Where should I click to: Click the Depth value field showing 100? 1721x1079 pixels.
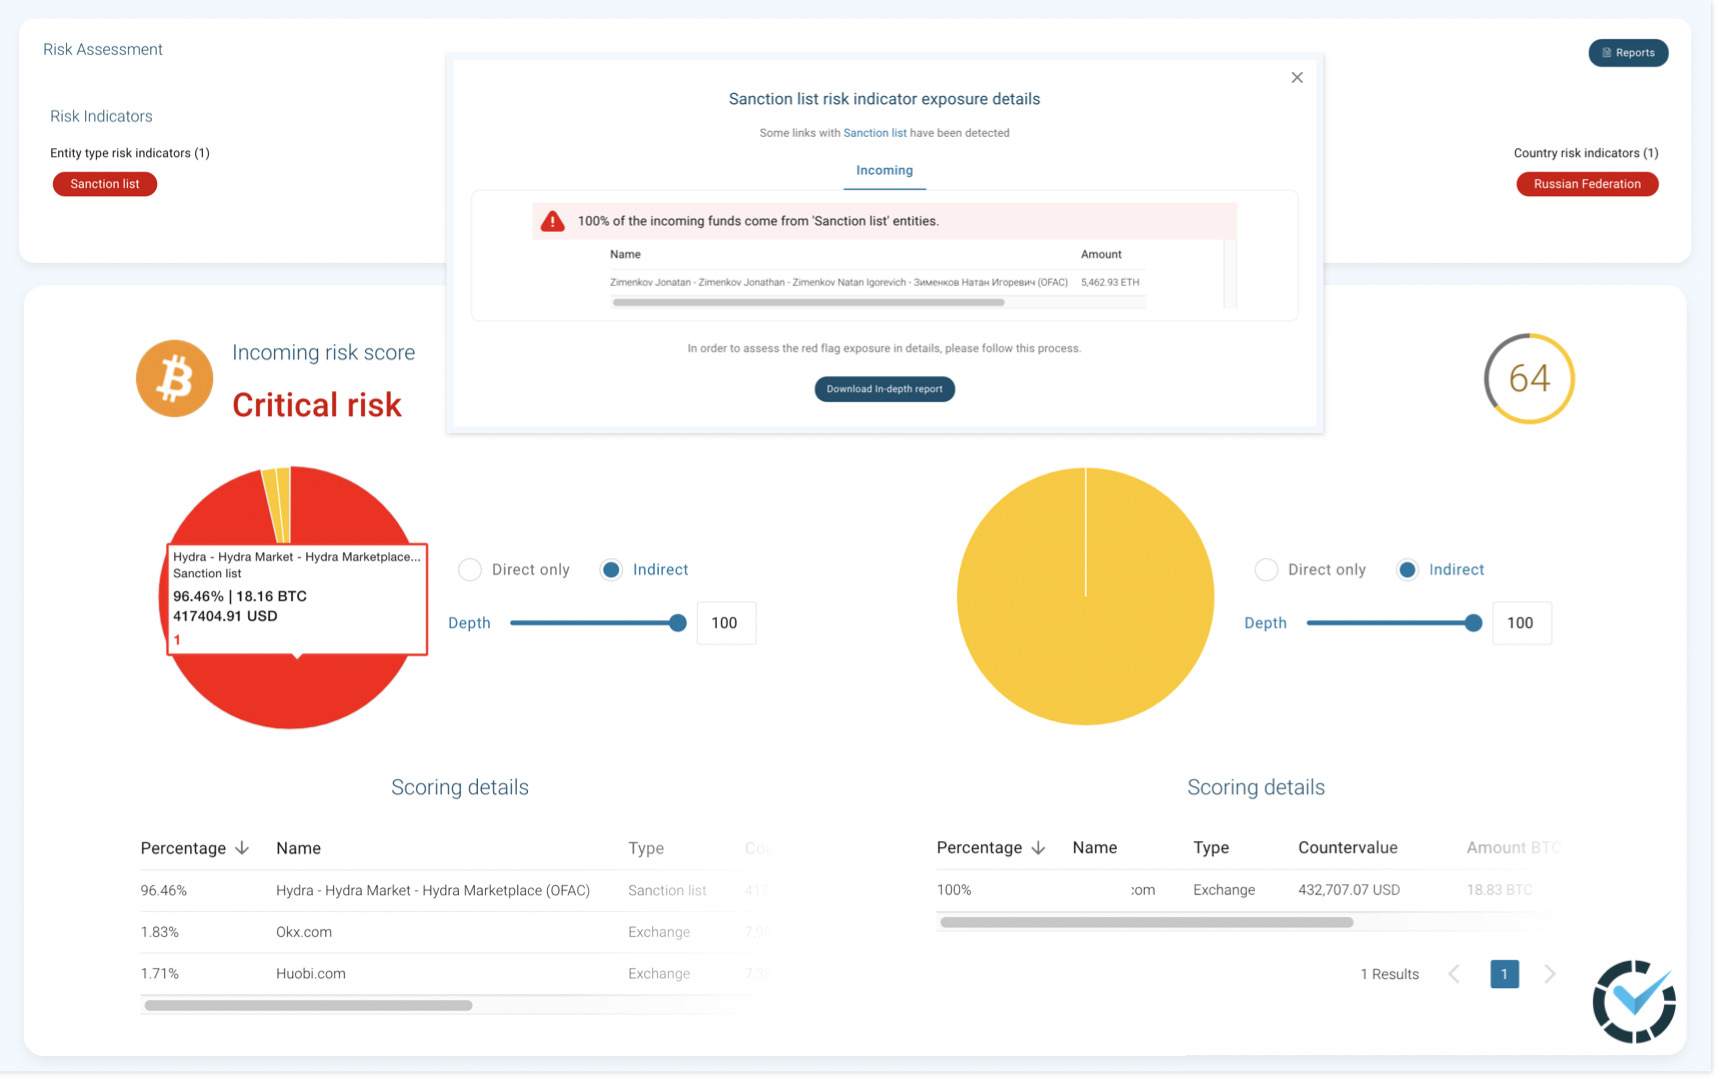coord(726,622)
